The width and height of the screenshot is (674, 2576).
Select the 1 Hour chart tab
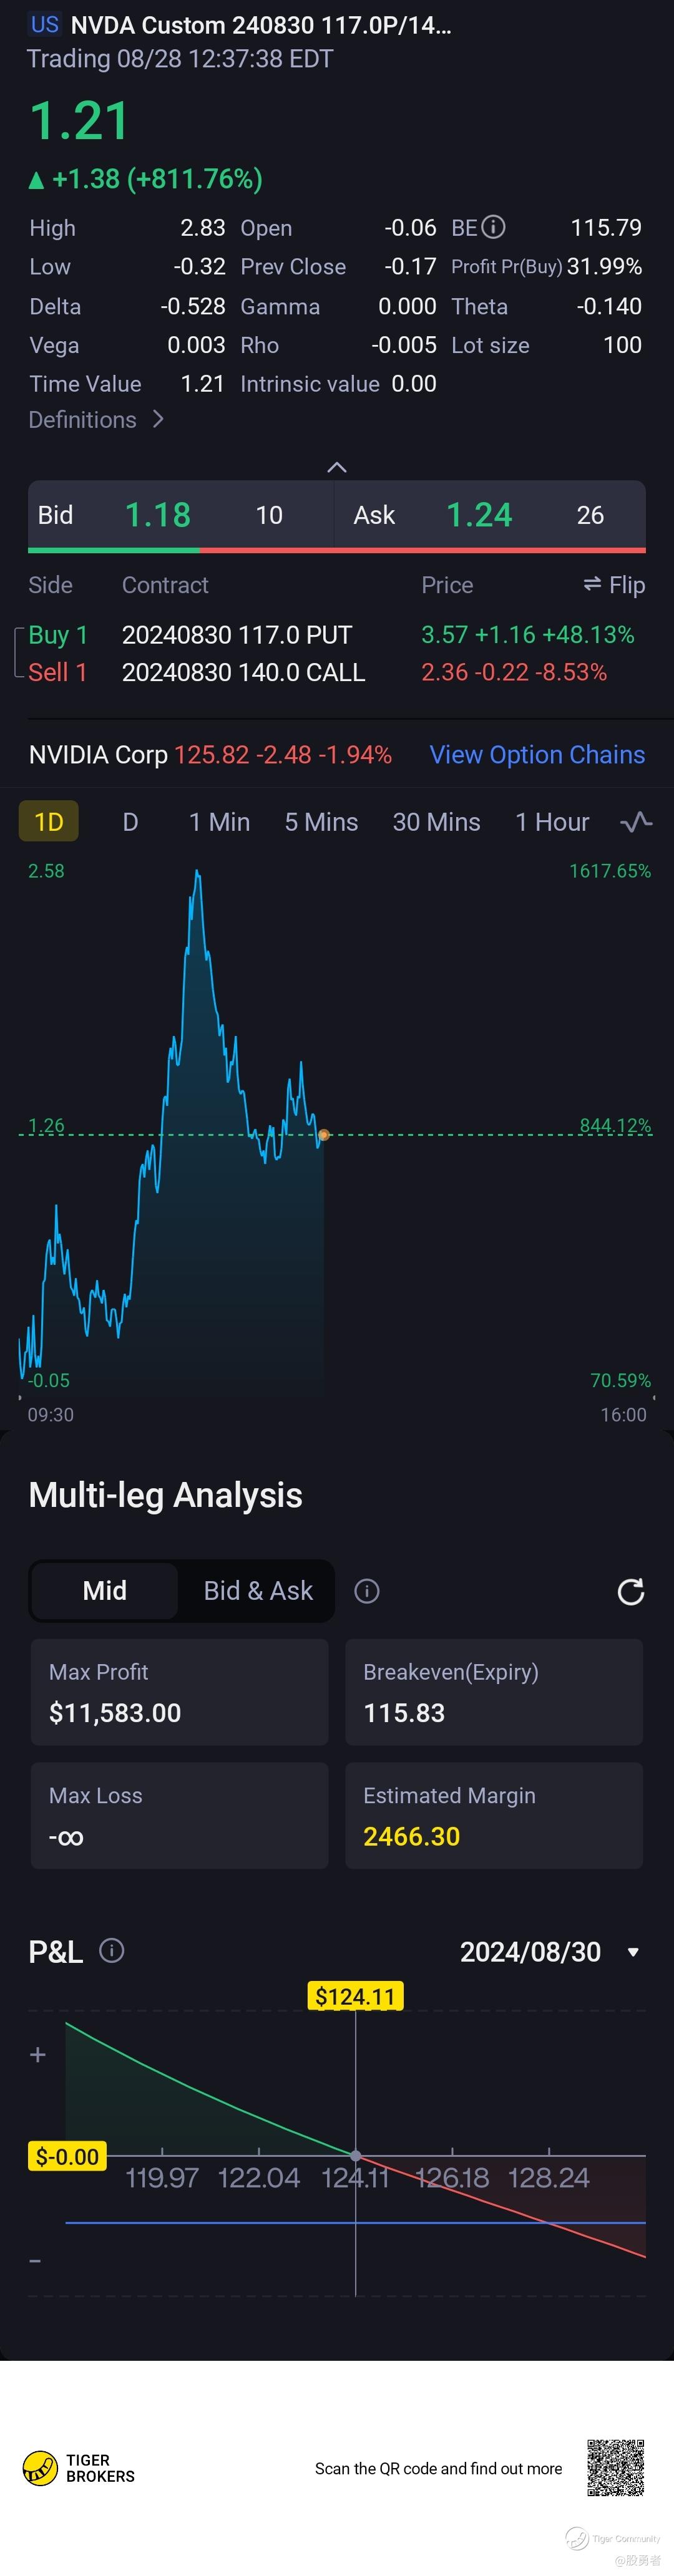552,822
